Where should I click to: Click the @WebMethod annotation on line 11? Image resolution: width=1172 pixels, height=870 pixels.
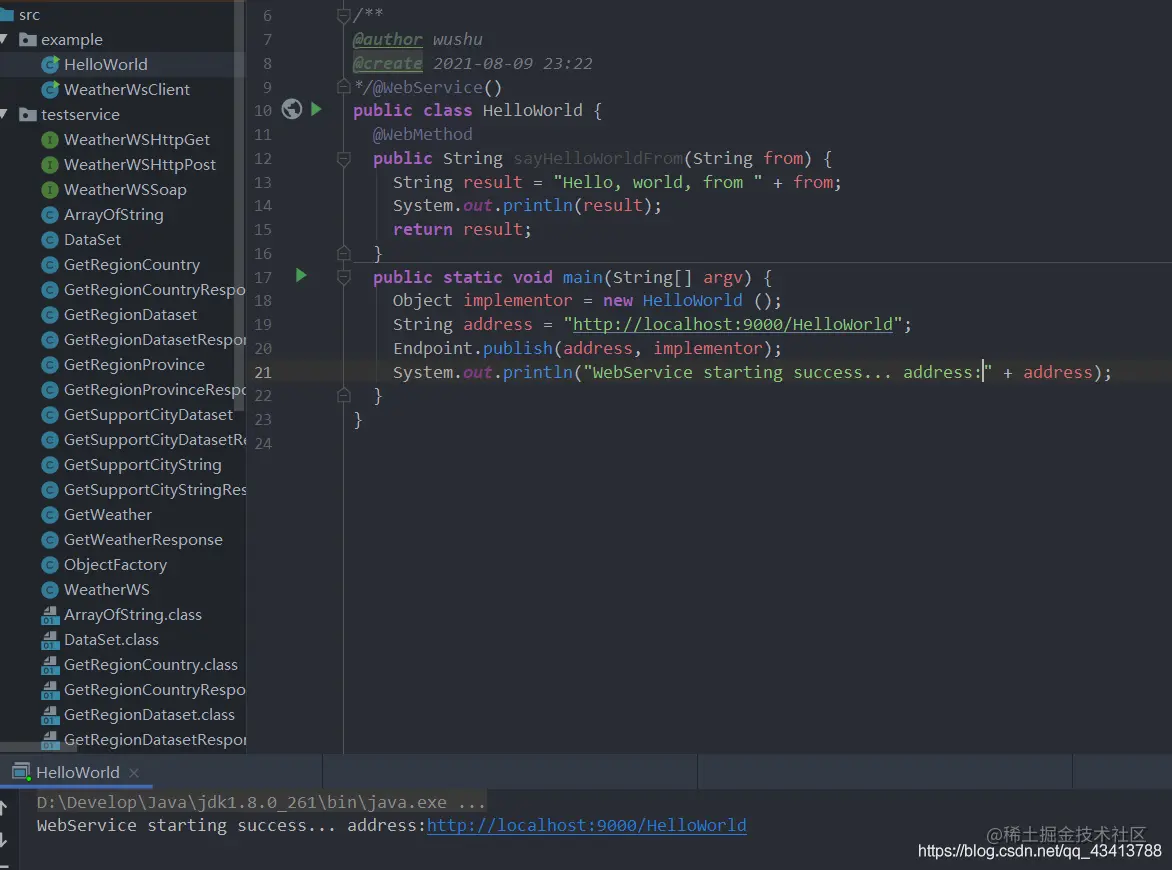(x=422, y=135)
